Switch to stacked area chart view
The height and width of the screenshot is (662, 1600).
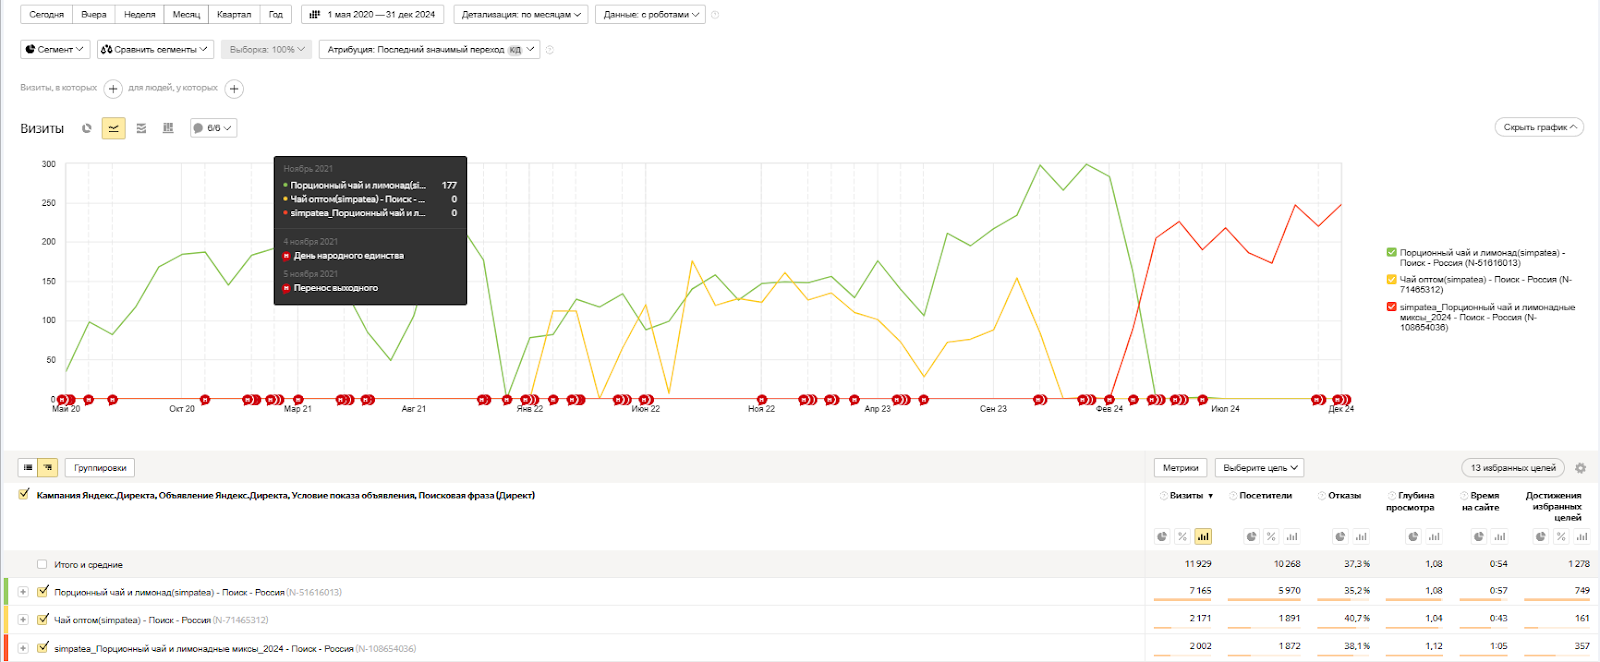[141, 128]
